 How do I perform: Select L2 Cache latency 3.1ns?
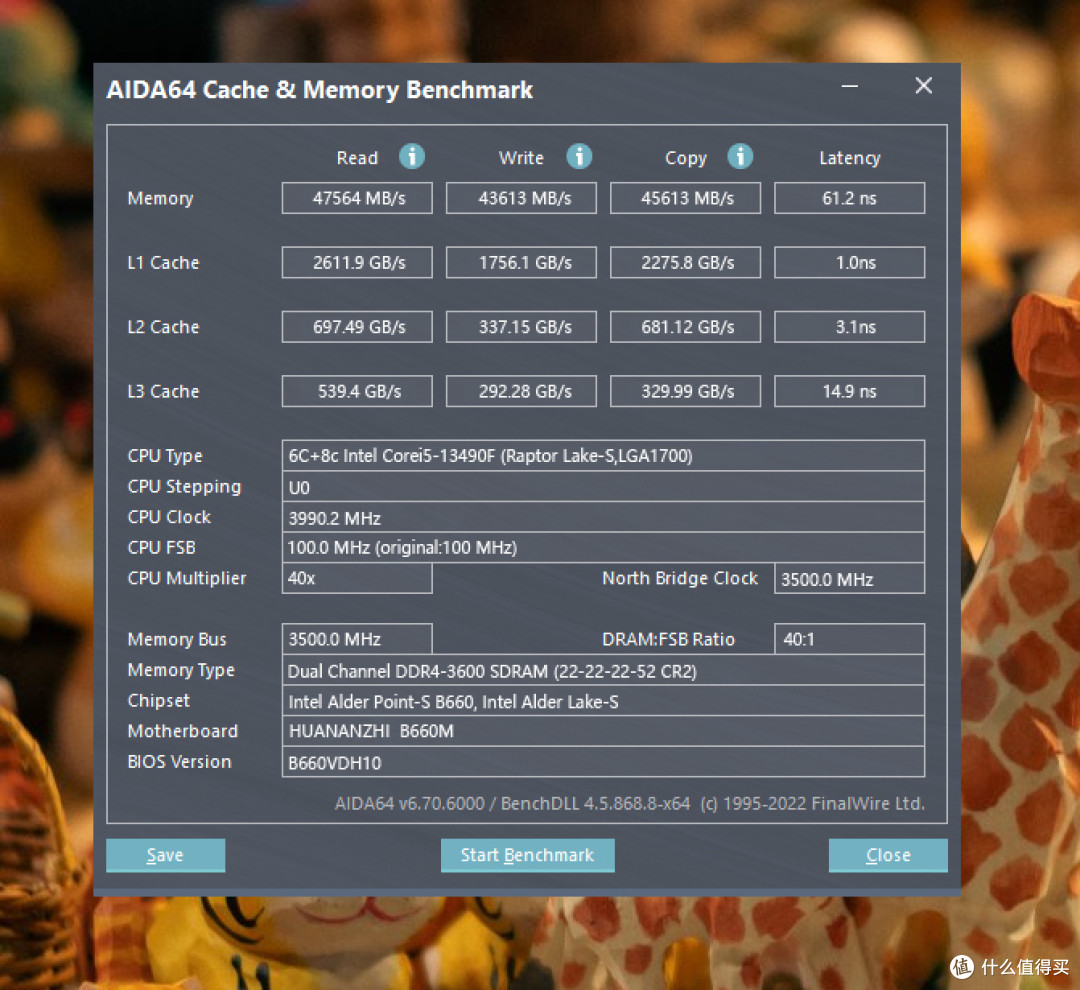tap(849, 327)
